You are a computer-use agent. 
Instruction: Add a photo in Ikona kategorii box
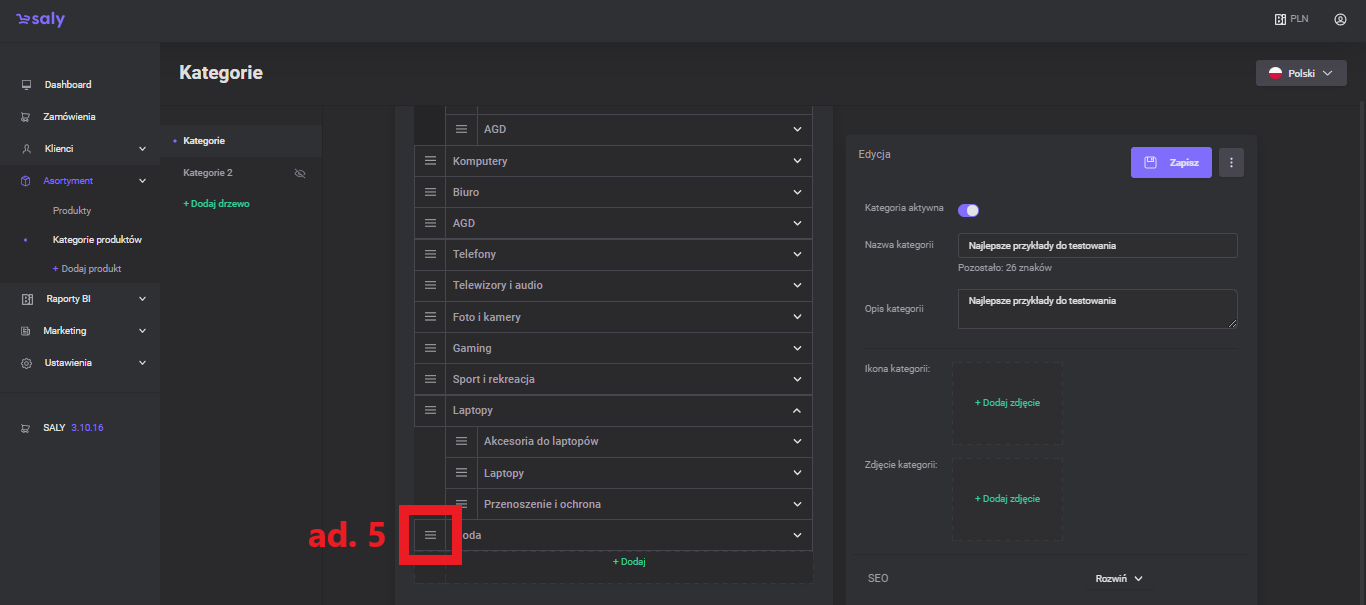click(x=1007, y=403)
